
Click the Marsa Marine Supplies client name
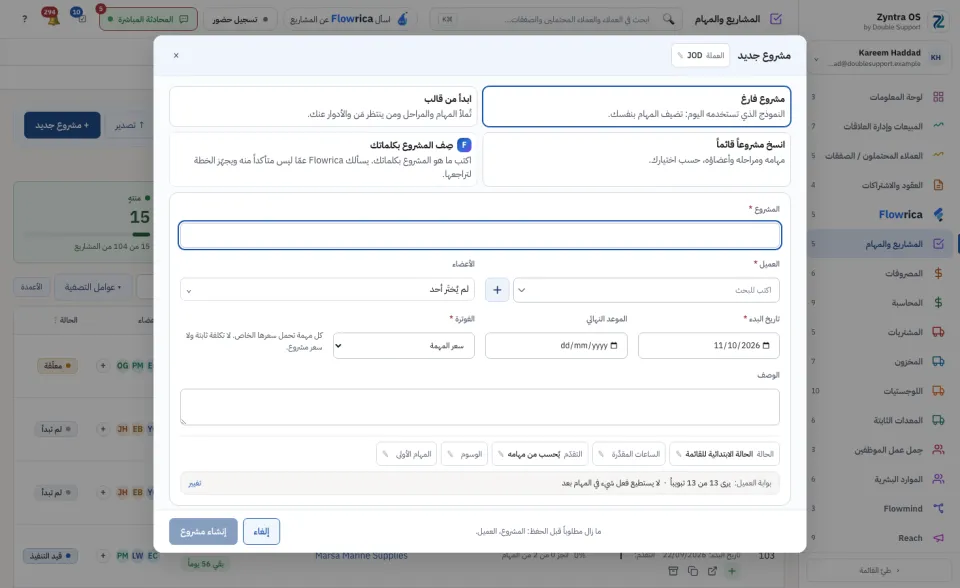pyautogui.click(x=361, y=556)
